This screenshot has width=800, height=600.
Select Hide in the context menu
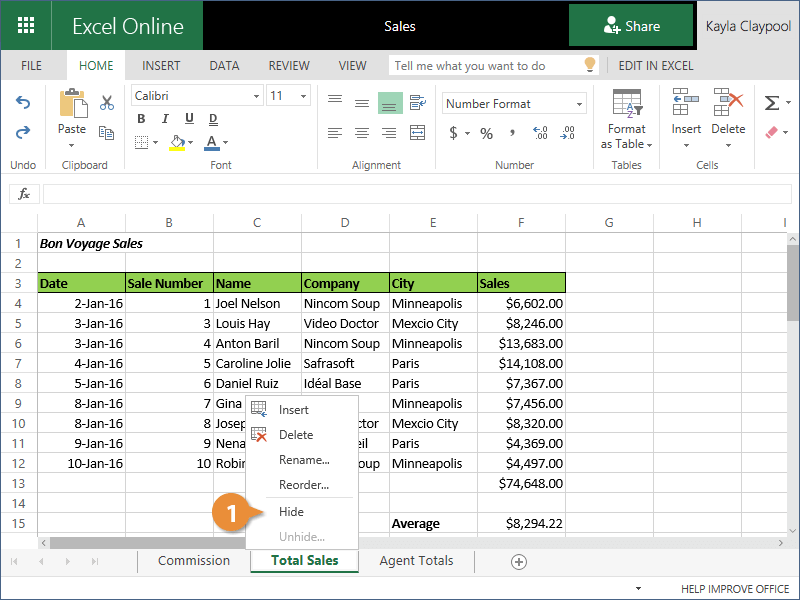(291, 512)
